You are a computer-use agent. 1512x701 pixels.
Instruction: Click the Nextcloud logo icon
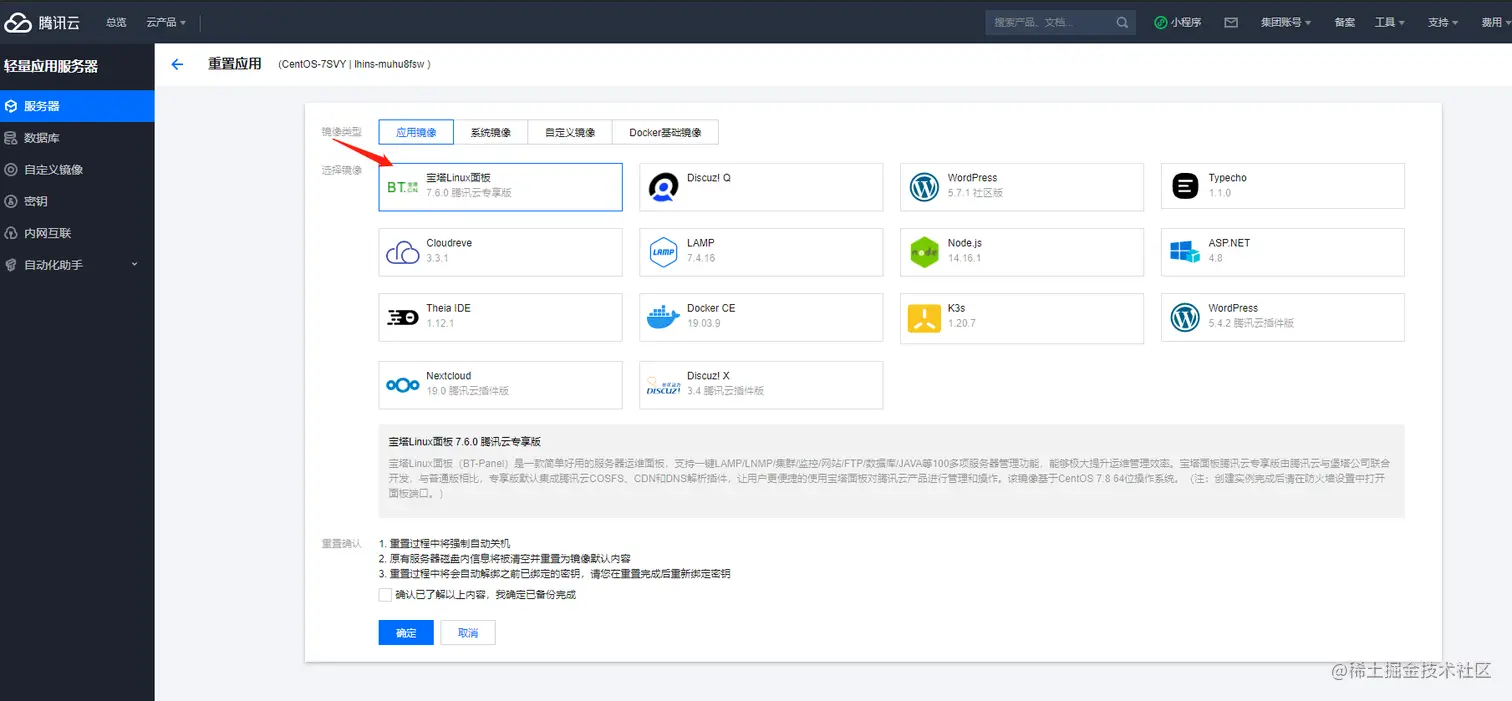[402, 385]
